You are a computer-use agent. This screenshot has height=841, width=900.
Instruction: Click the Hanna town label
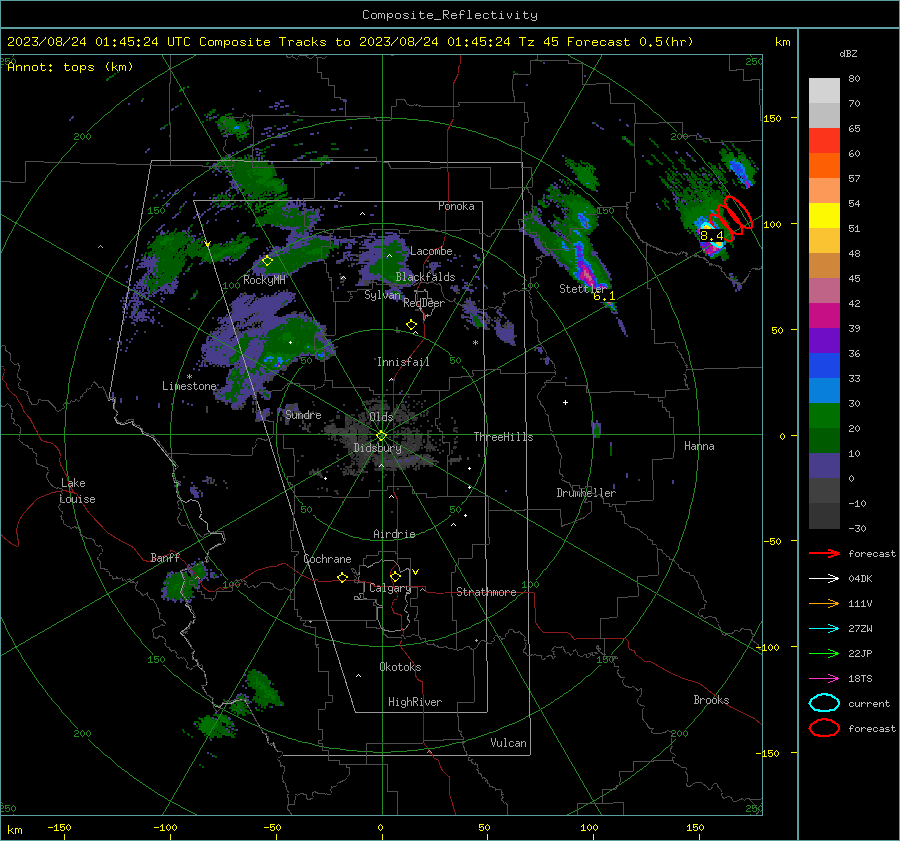699,446
